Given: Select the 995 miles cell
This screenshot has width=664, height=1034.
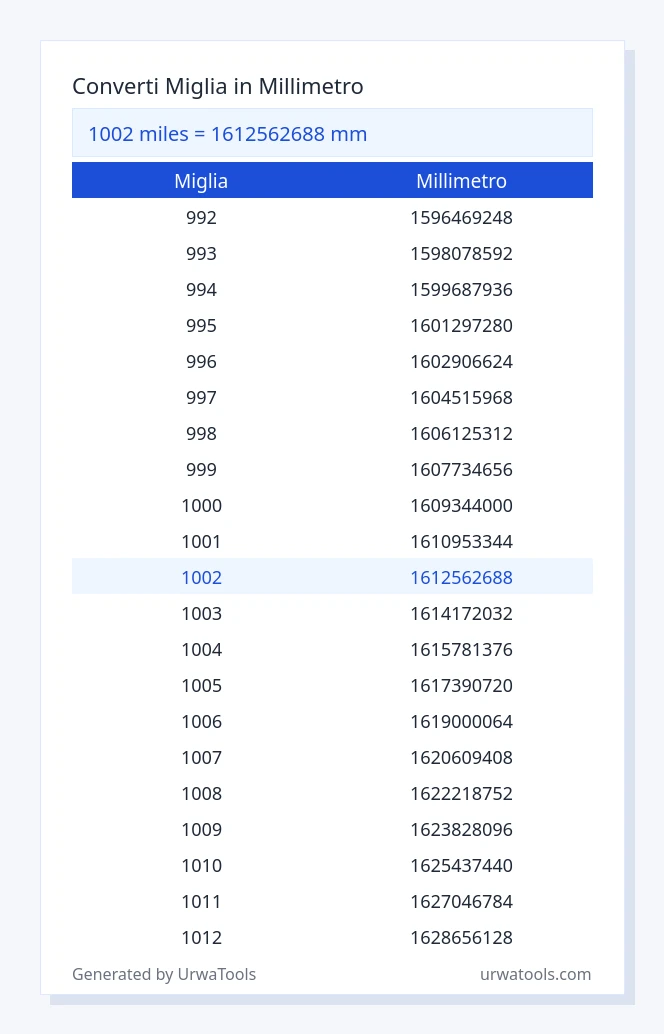Looking at the screenshot, I should tap(201, 326).
